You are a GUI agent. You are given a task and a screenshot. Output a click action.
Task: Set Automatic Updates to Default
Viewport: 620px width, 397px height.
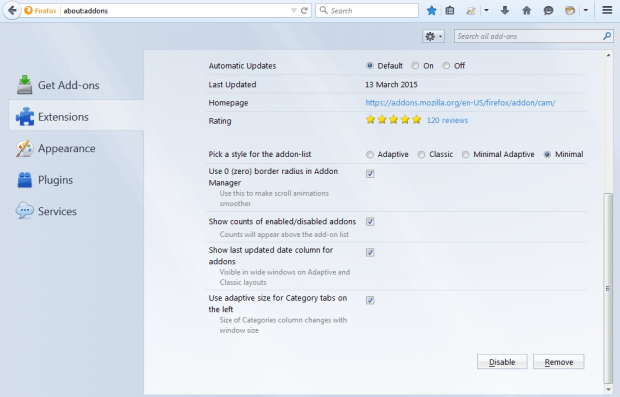(370, 66)
